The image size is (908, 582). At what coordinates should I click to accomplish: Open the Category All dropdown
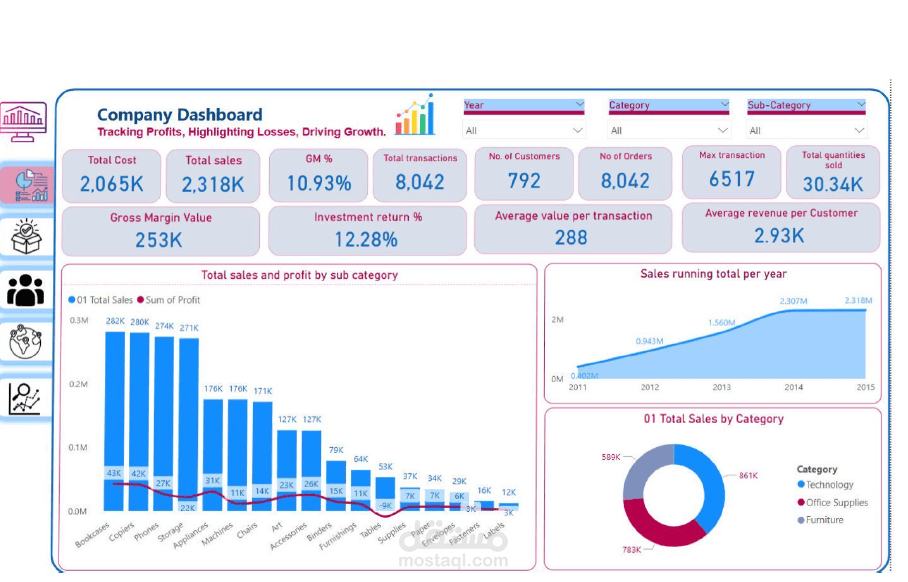pyautogui.click(x=669, y=130)
